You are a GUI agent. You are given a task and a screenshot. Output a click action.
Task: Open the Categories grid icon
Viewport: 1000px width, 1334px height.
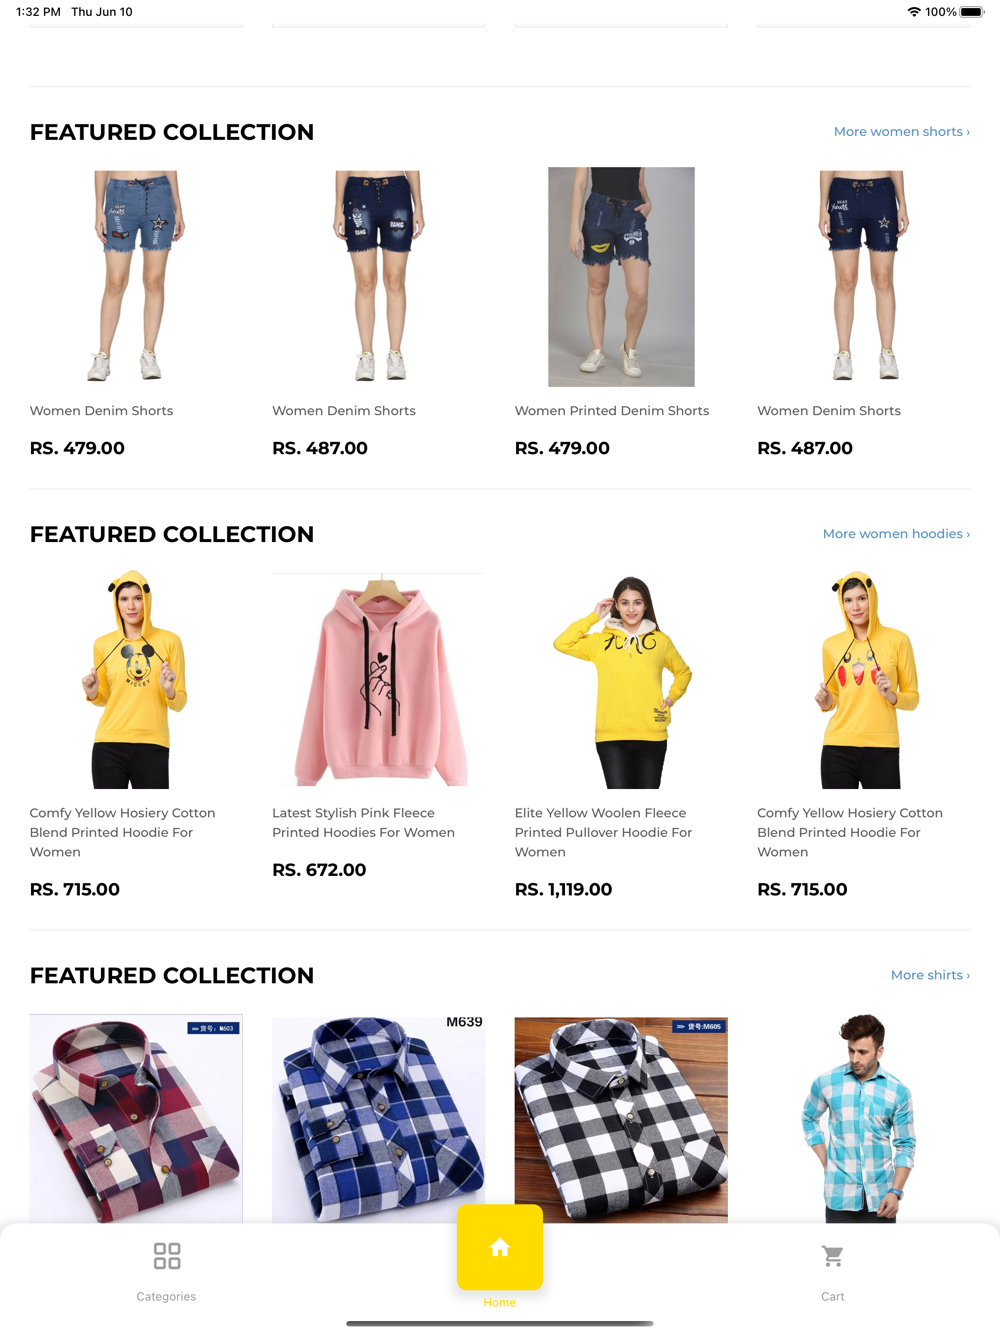[167, 1256]
